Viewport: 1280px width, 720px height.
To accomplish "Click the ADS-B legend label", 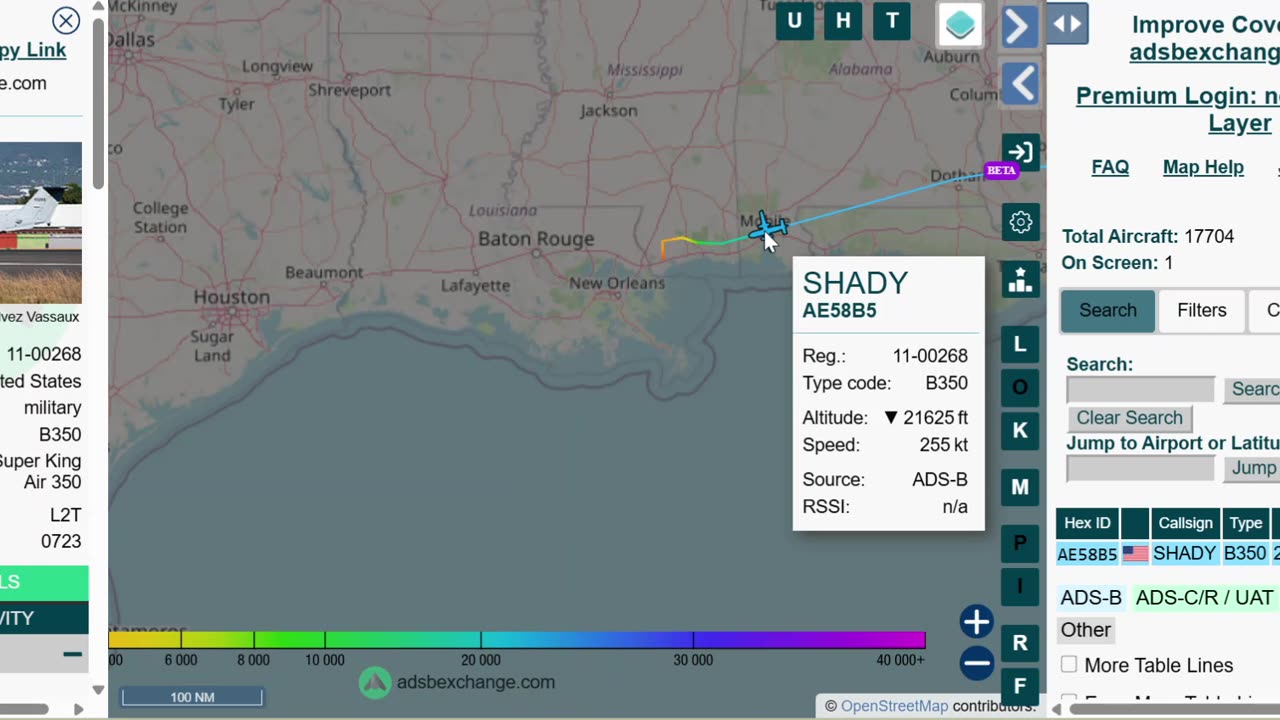I will click(1091, 598).
